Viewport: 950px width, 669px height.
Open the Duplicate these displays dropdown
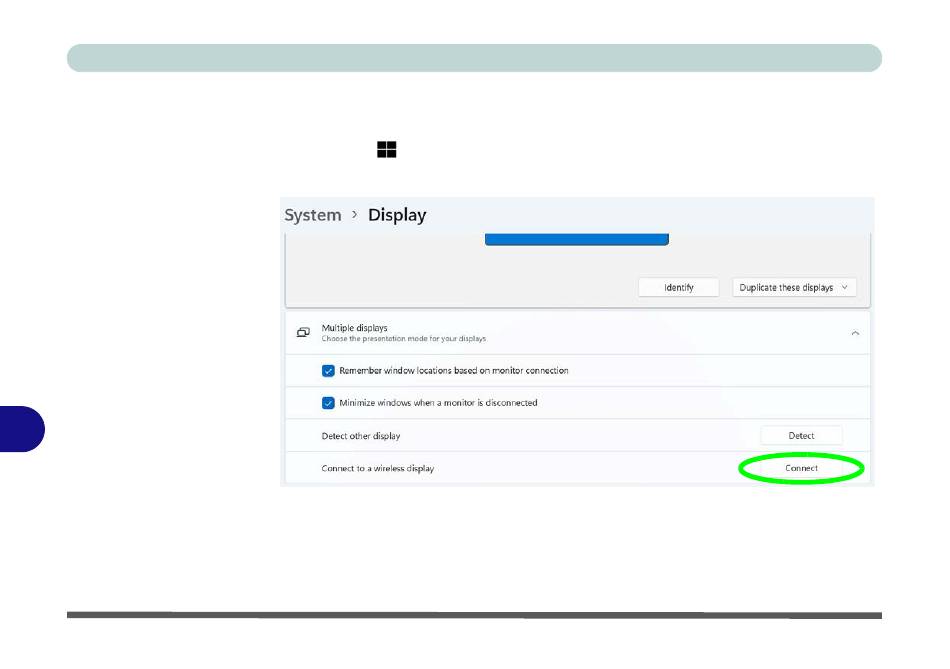click(794, 287)
